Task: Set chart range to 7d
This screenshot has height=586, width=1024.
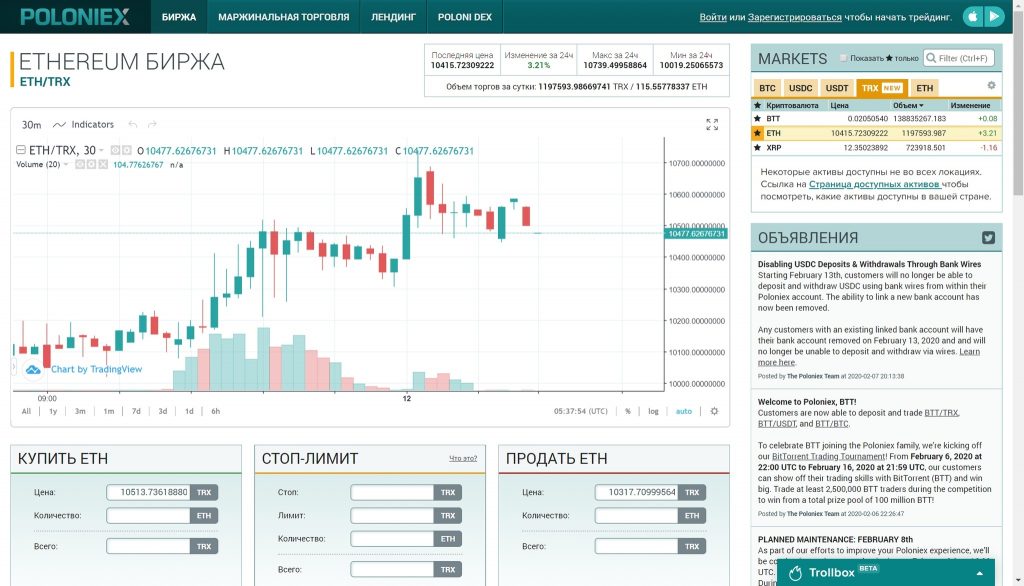Action: 136,412
